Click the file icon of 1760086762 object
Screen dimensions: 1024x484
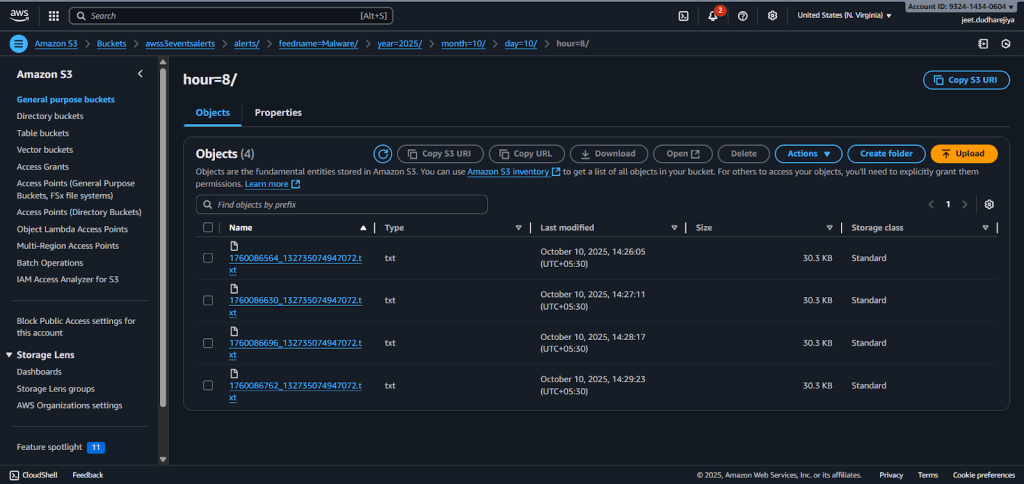click(234, 374)
